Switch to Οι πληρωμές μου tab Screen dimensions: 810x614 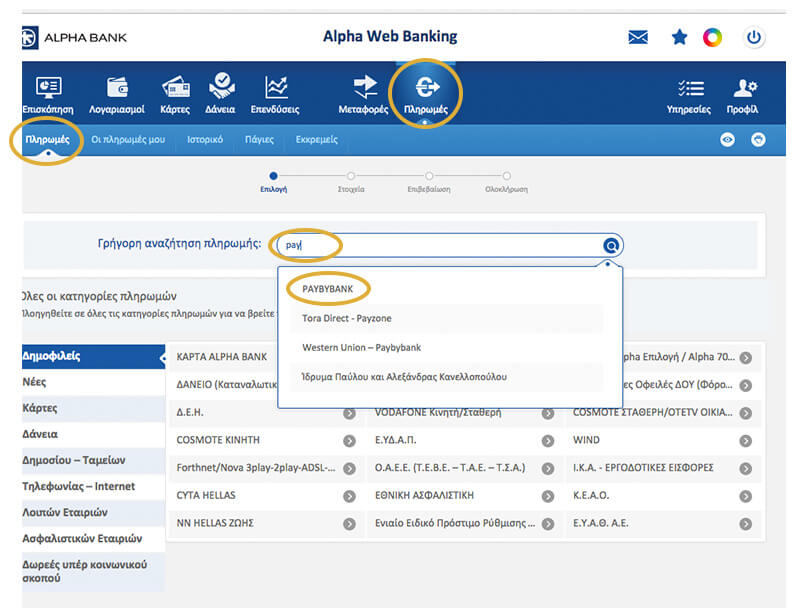[x=128, y=139]
